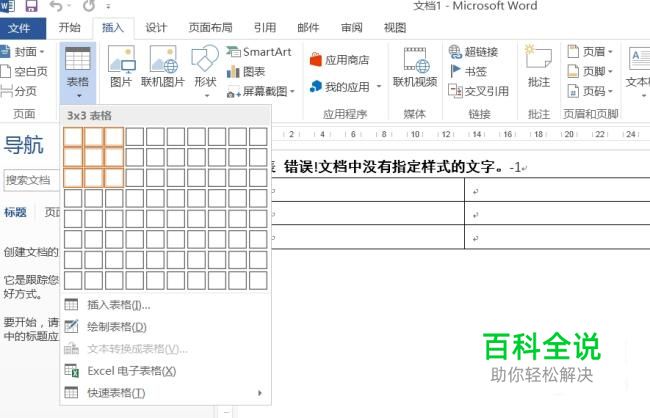
Task: Click the 搜索文档 search box
Action: pyautogui.click(x=32, y=180)
